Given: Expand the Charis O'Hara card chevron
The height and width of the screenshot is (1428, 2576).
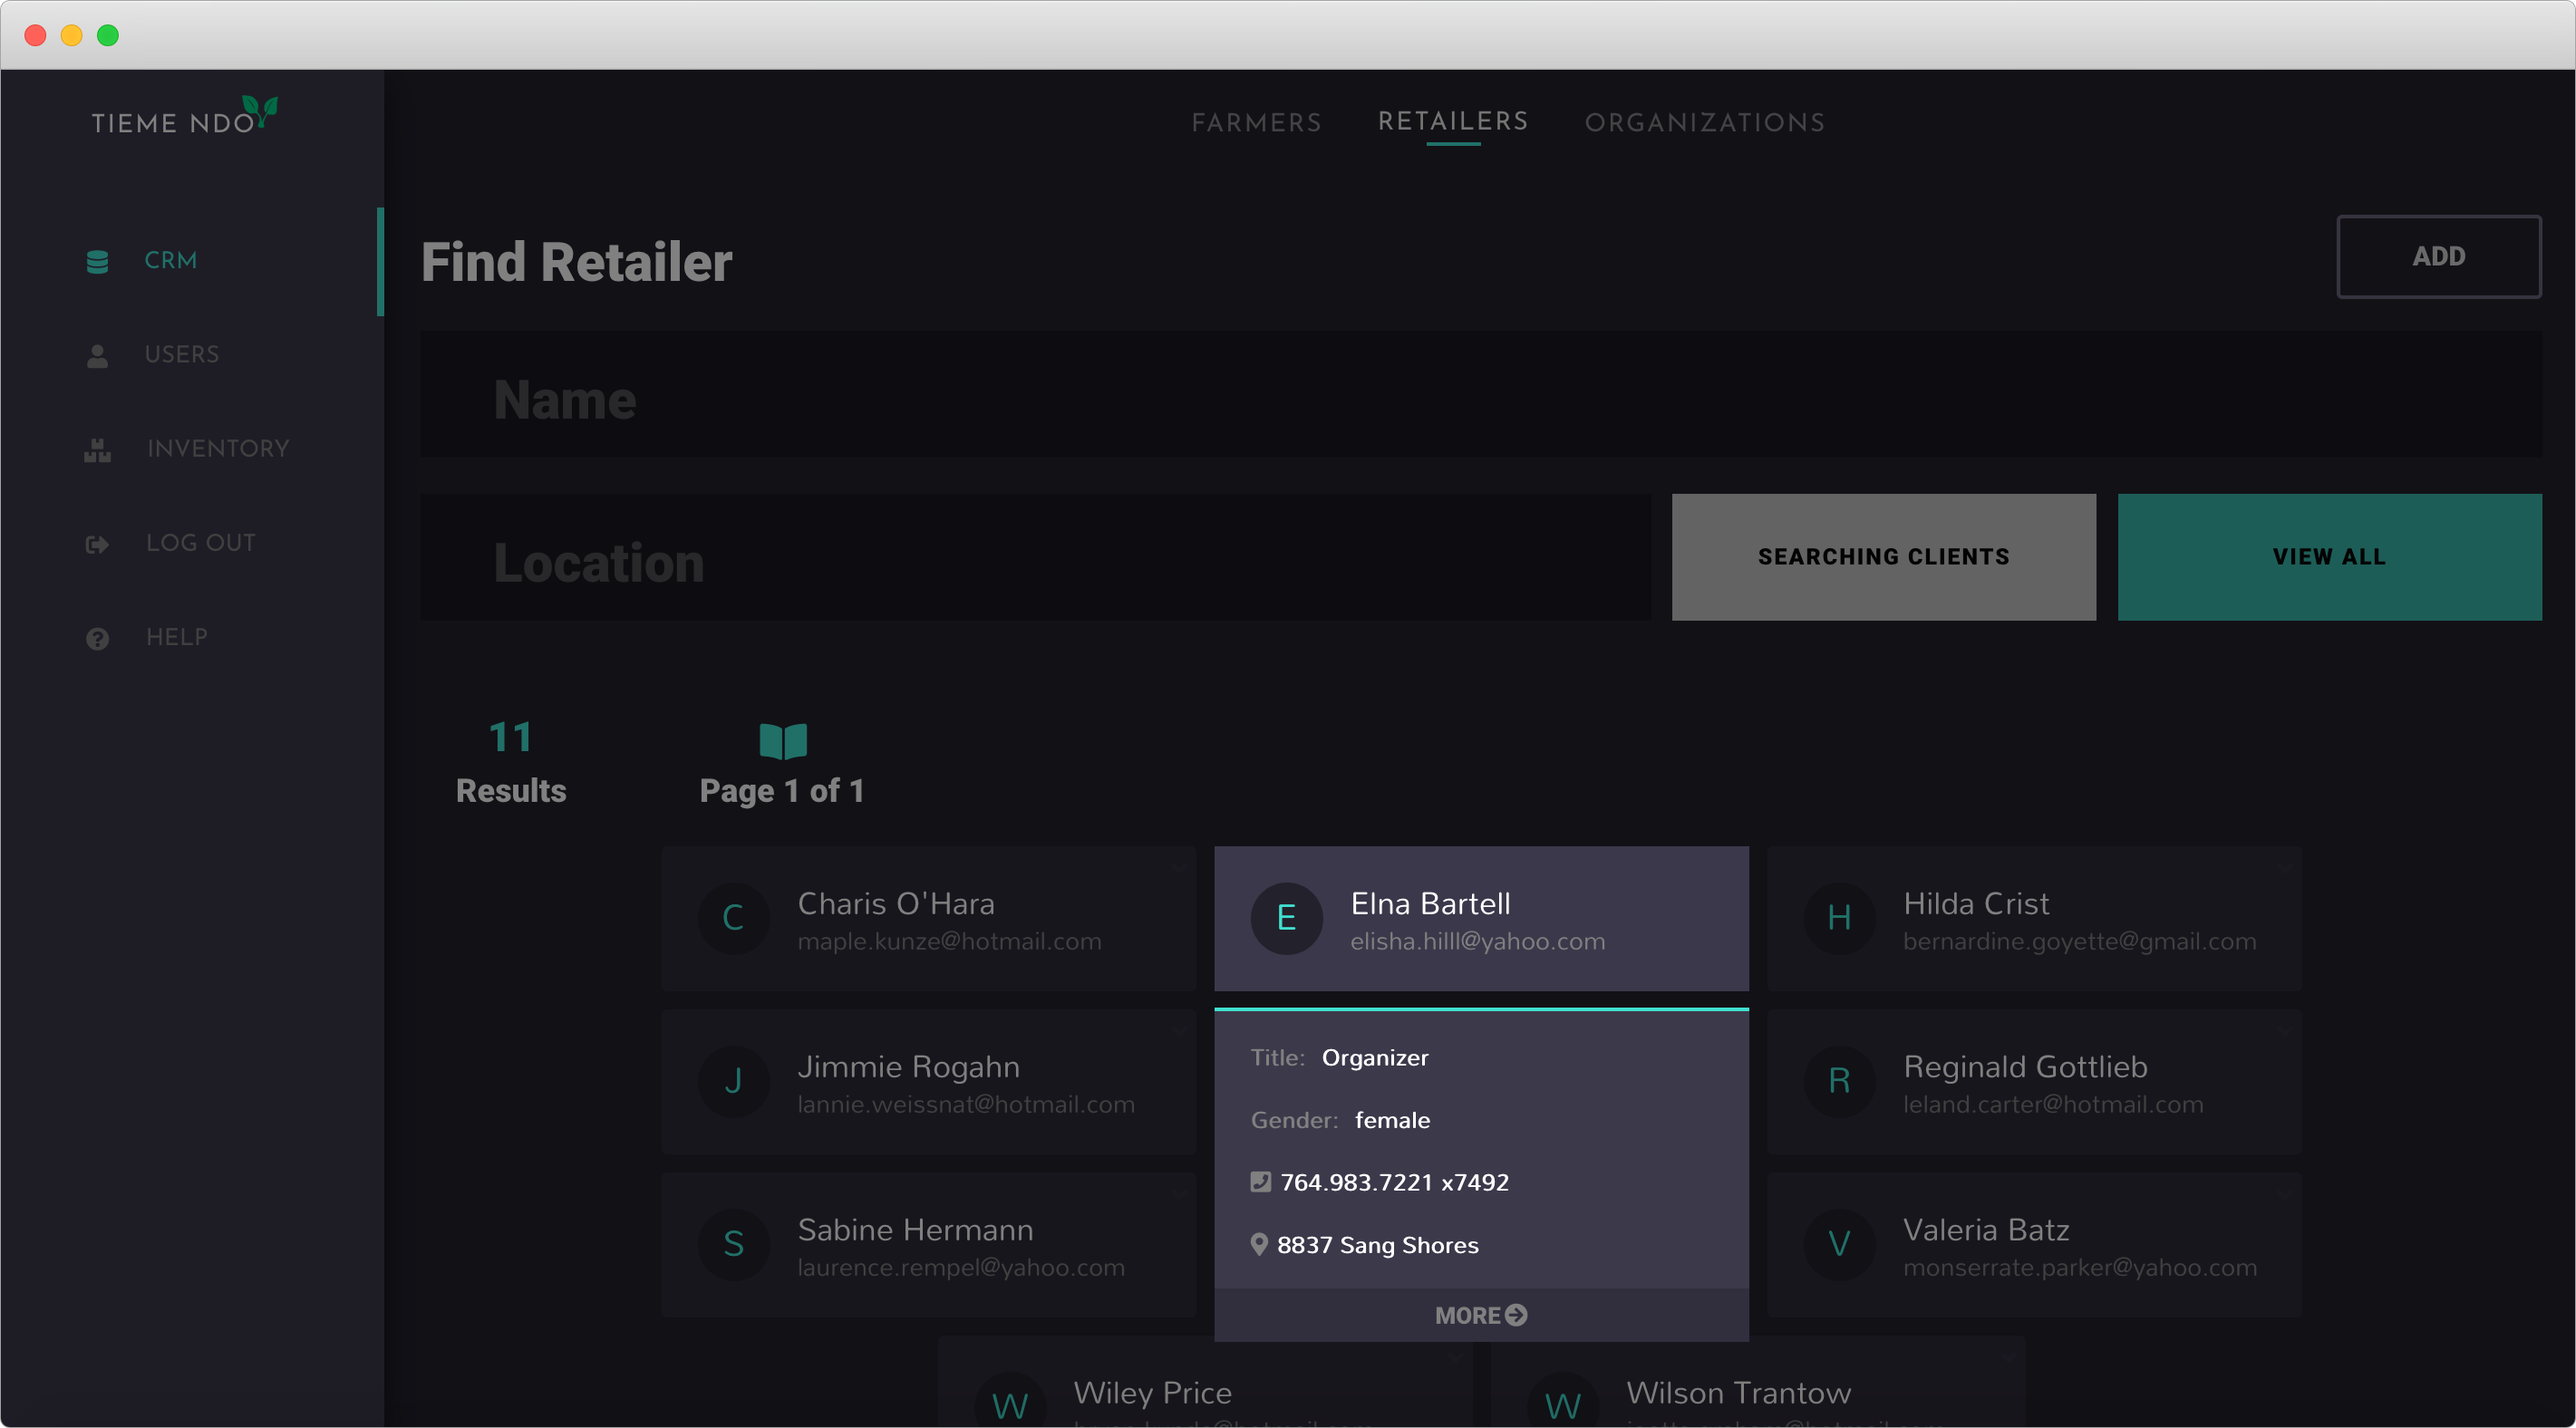Looking at the screenshot, I should pyautogui.click(x=1179, y=868).
